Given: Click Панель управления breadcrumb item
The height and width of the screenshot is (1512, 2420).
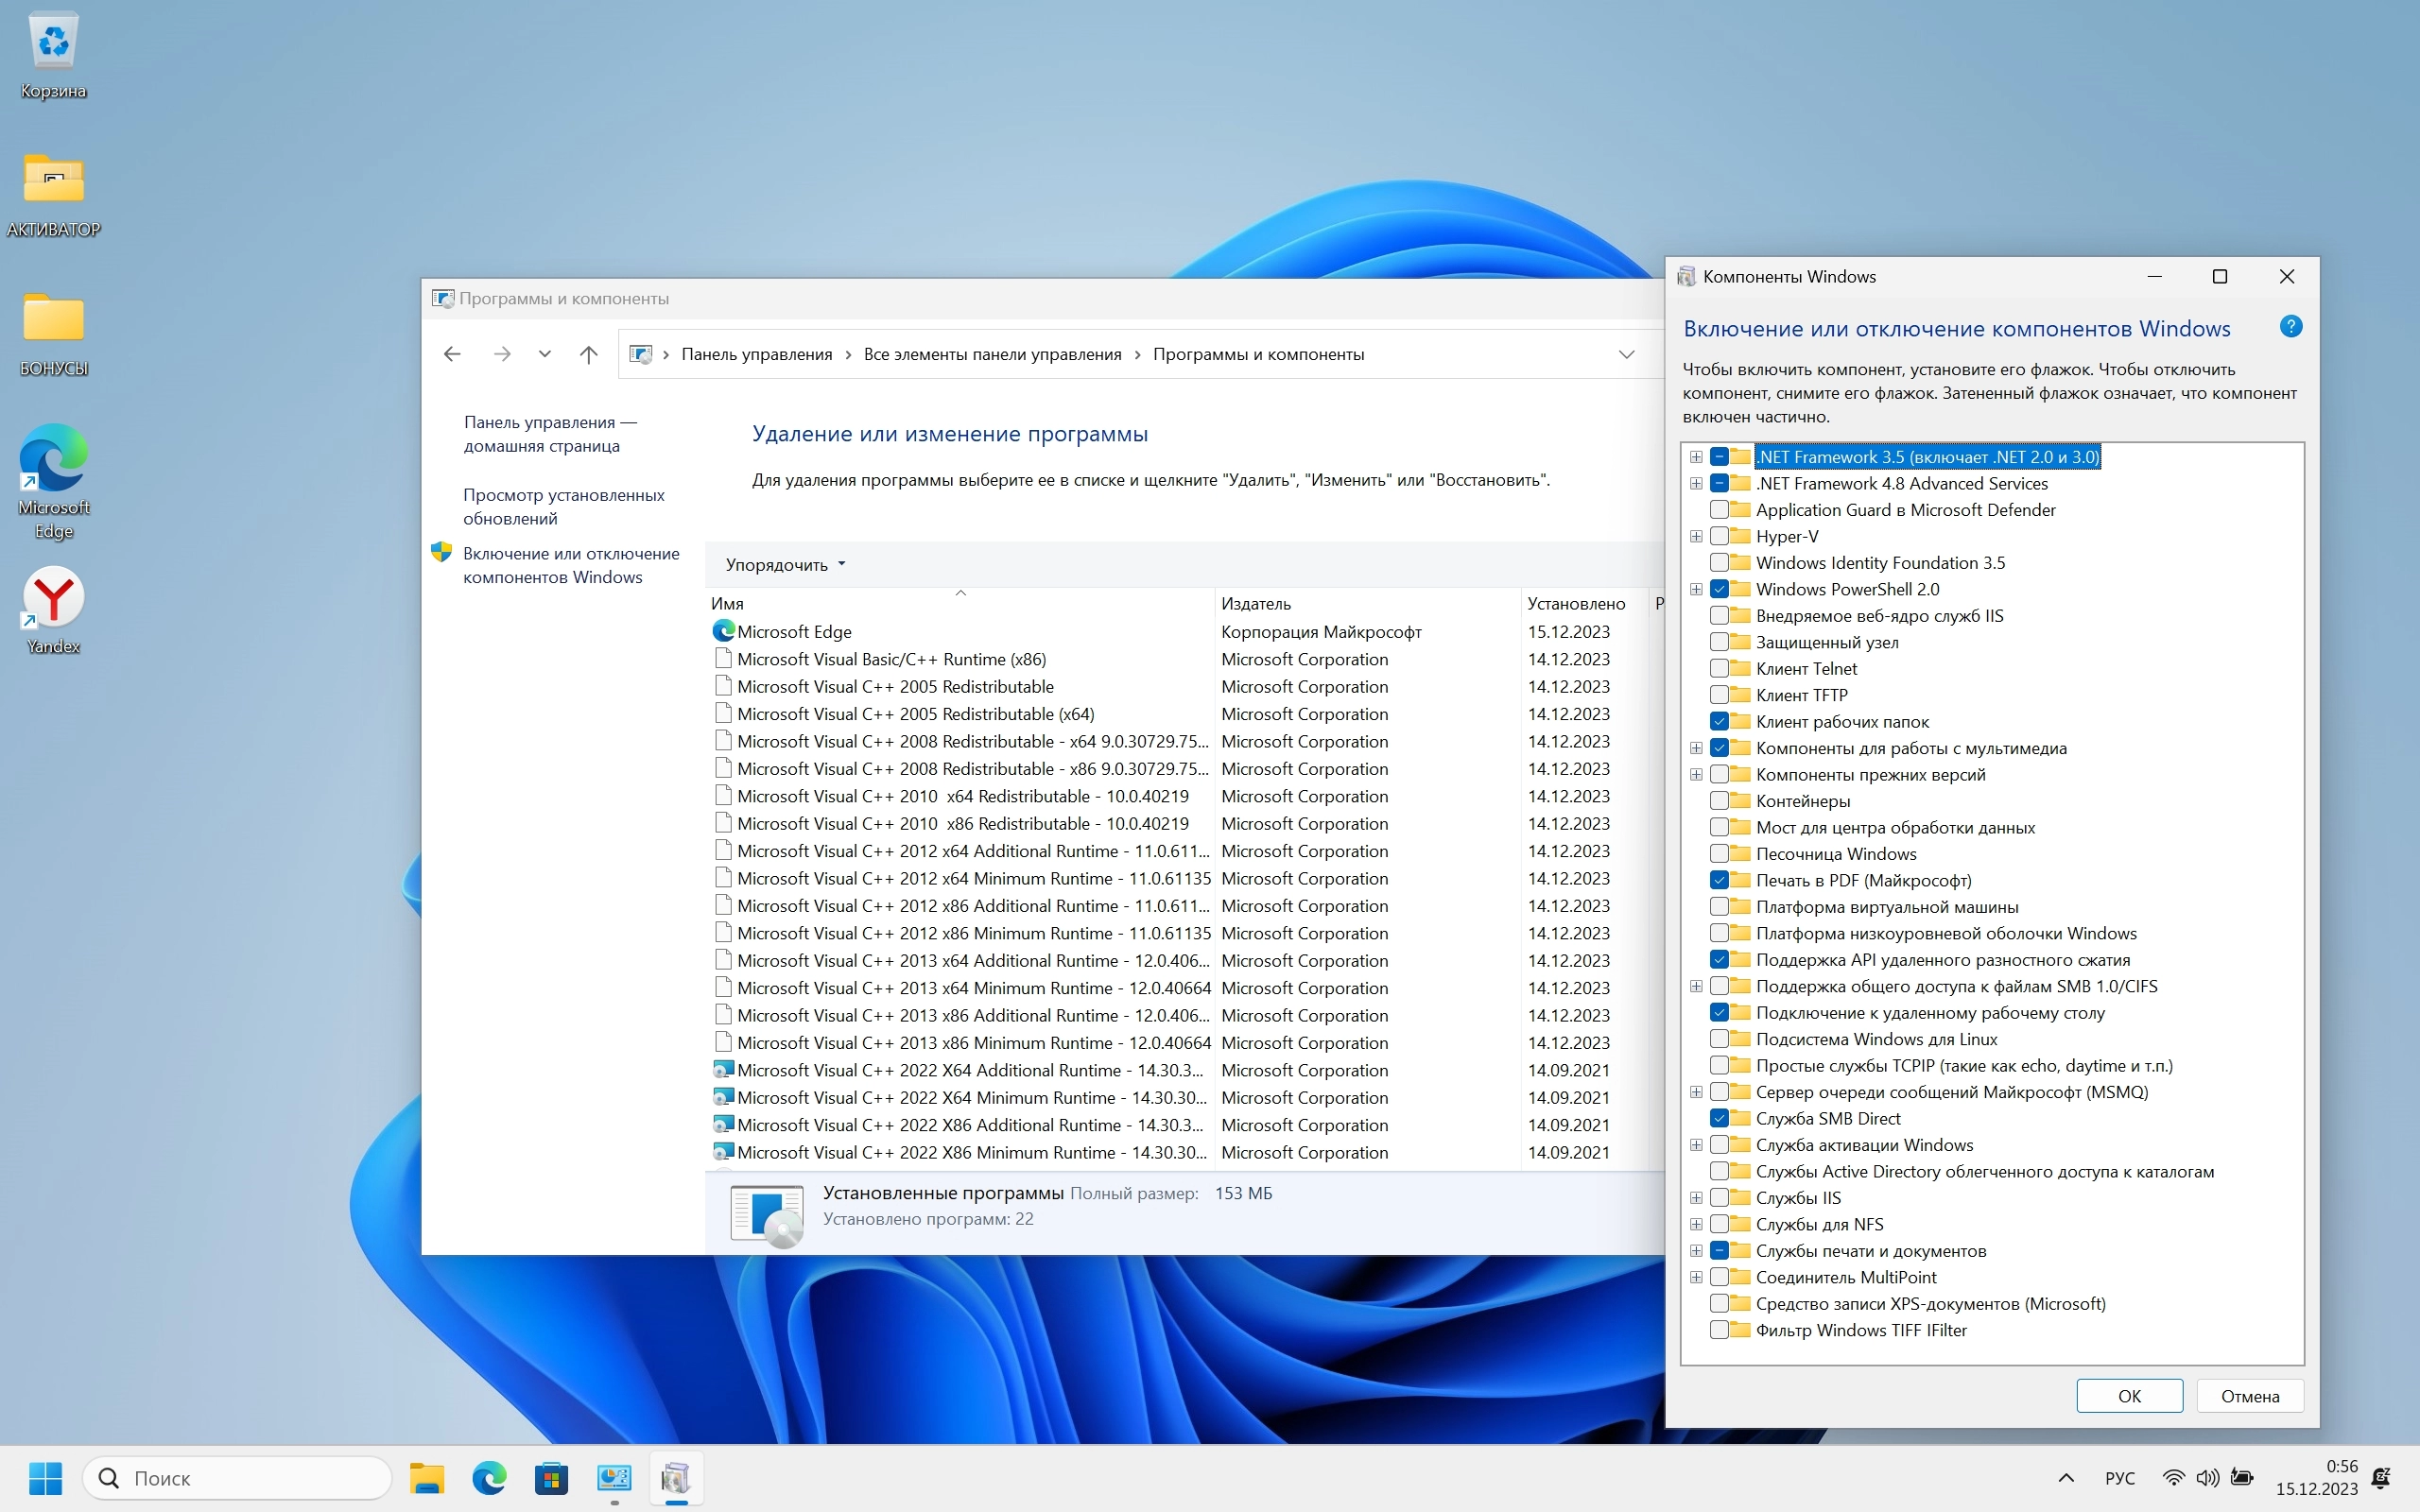Looking at the screenshot, I should (x=756, y=354).
